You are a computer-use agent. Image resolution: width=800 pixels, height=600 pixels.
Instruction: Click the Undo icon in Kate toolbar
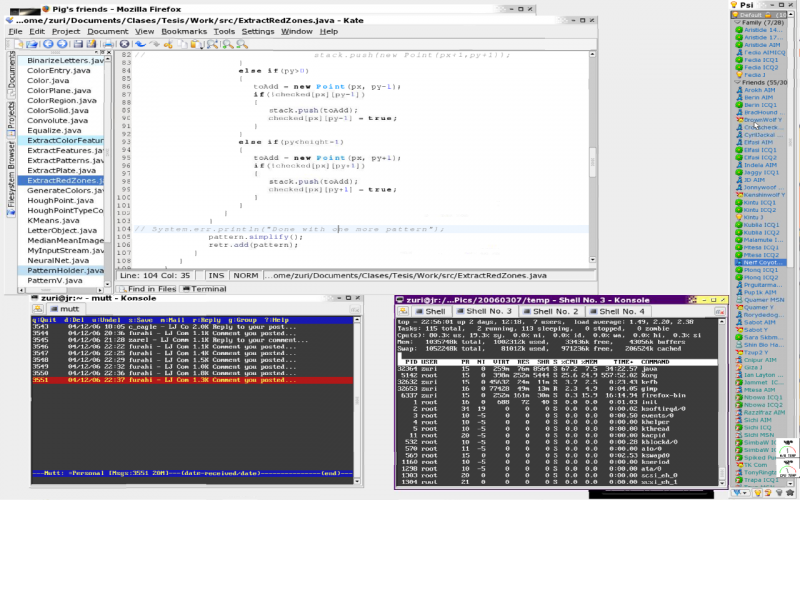coord(140,44)
